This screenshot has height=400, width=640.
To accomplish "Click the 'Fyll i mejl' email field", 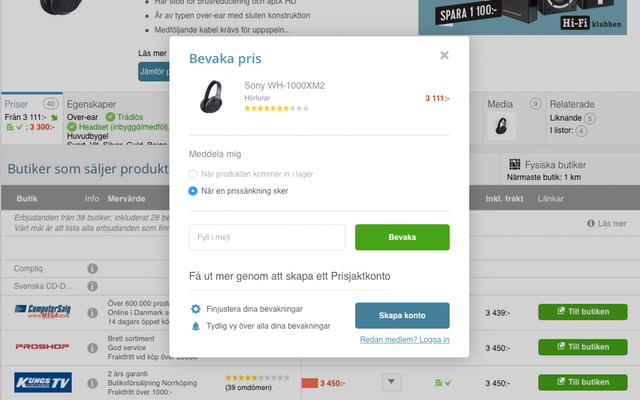I will pyautogui.click(x=267, y=237).
